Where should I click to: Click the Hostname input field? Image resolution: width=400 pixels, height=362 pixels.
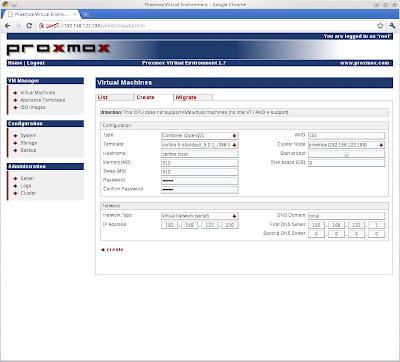(200, 154)
